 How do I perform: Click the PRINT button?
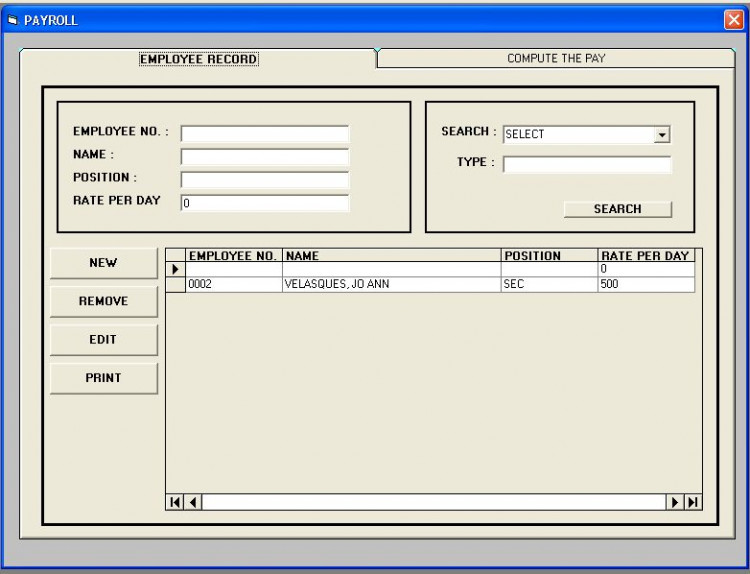coord(103,378)
